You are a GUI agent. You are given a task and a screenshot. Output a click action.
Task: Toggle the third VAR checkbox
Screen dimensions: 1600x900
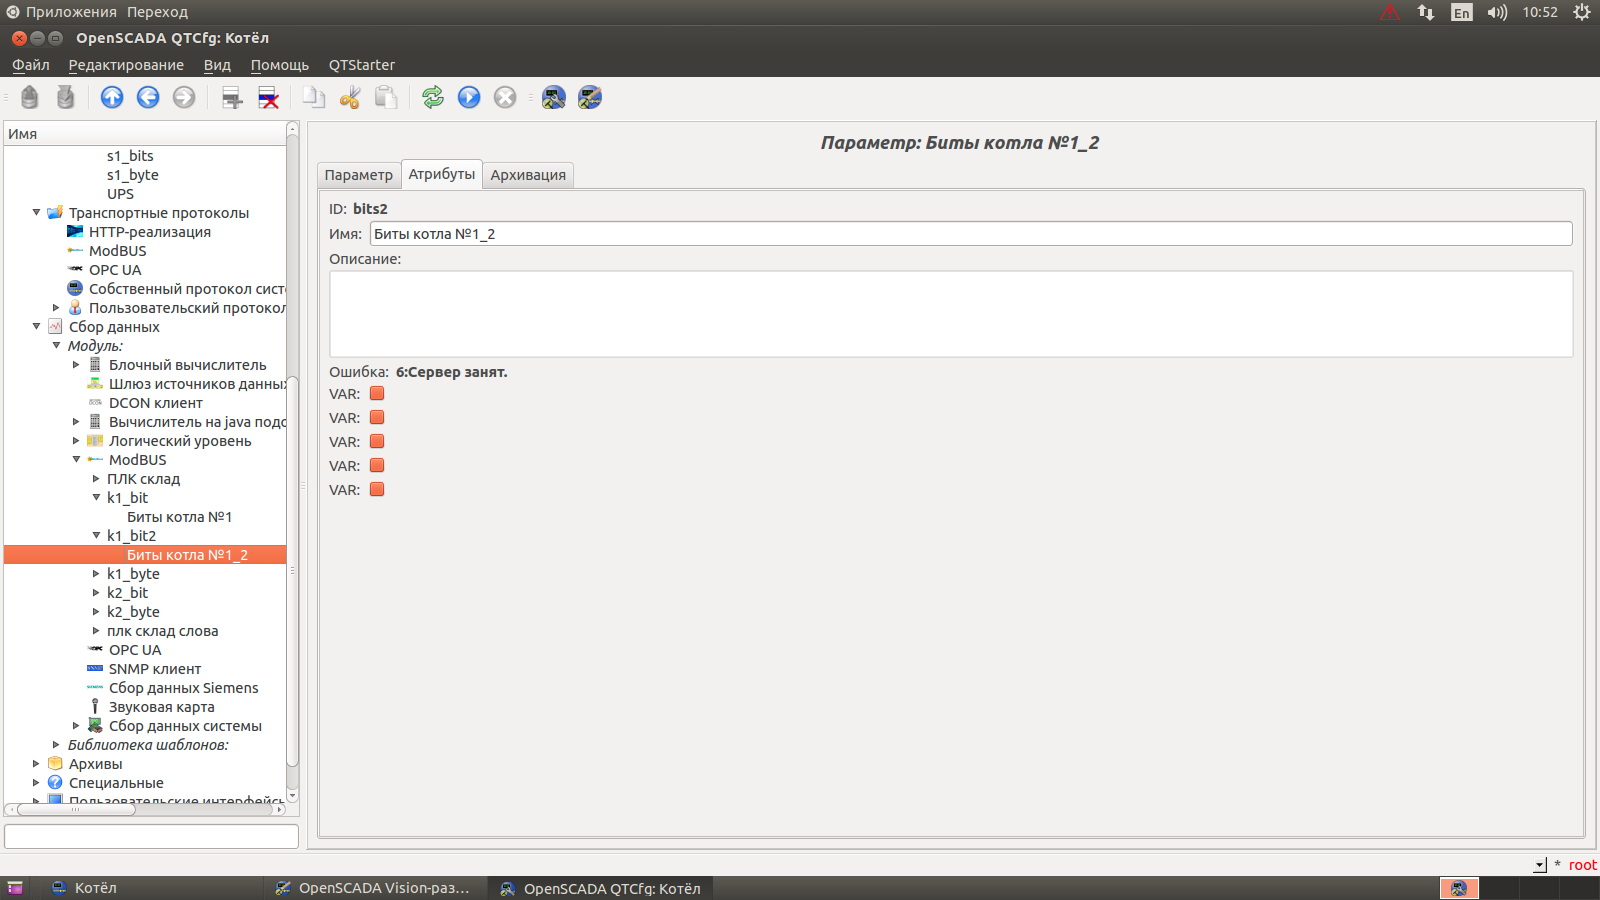377,442
